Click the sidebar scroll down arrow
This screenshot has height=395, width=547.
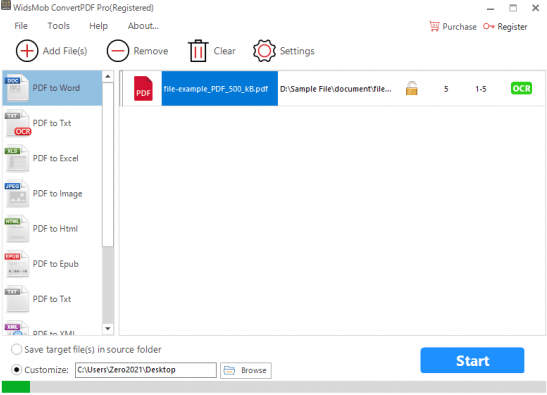point(108,328)
